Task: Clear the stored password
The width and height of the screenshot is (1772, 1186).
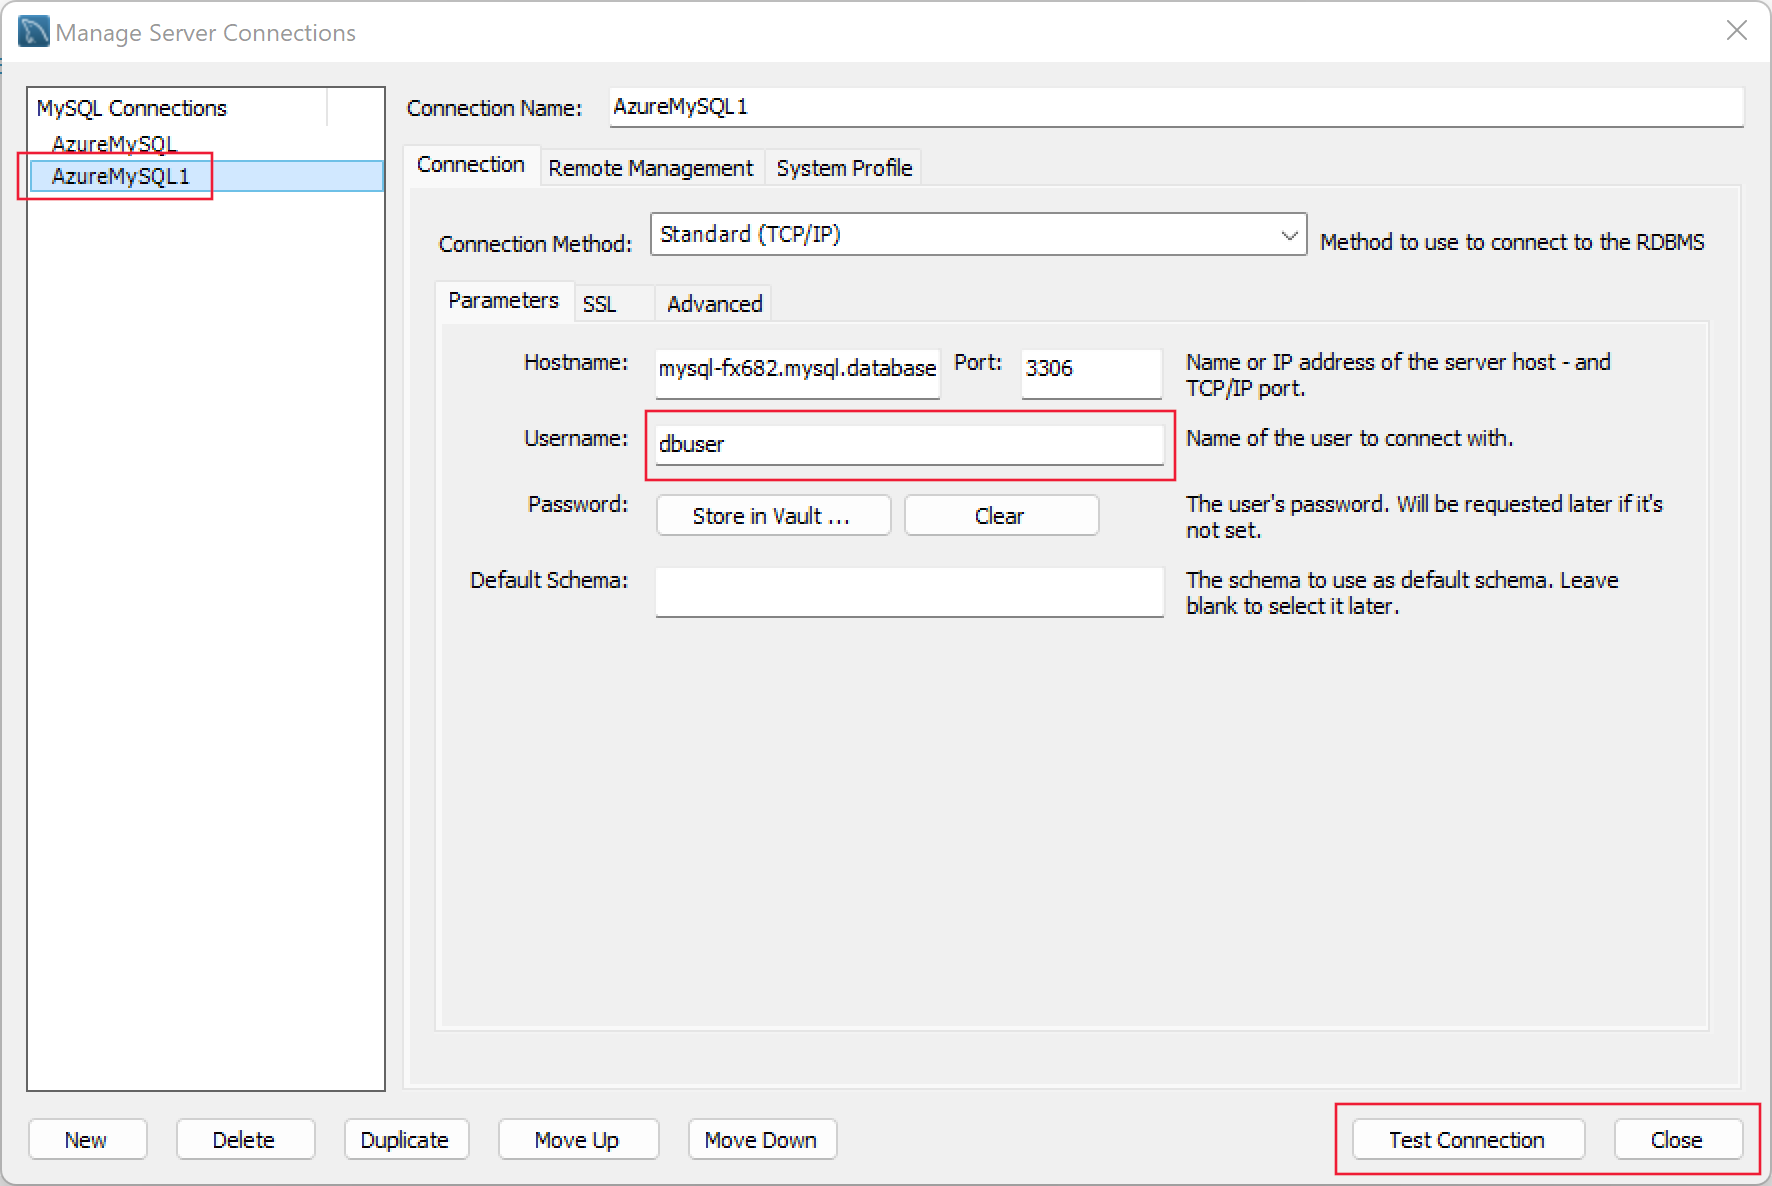Action: pyautogui.click(x=1001, y=516)
